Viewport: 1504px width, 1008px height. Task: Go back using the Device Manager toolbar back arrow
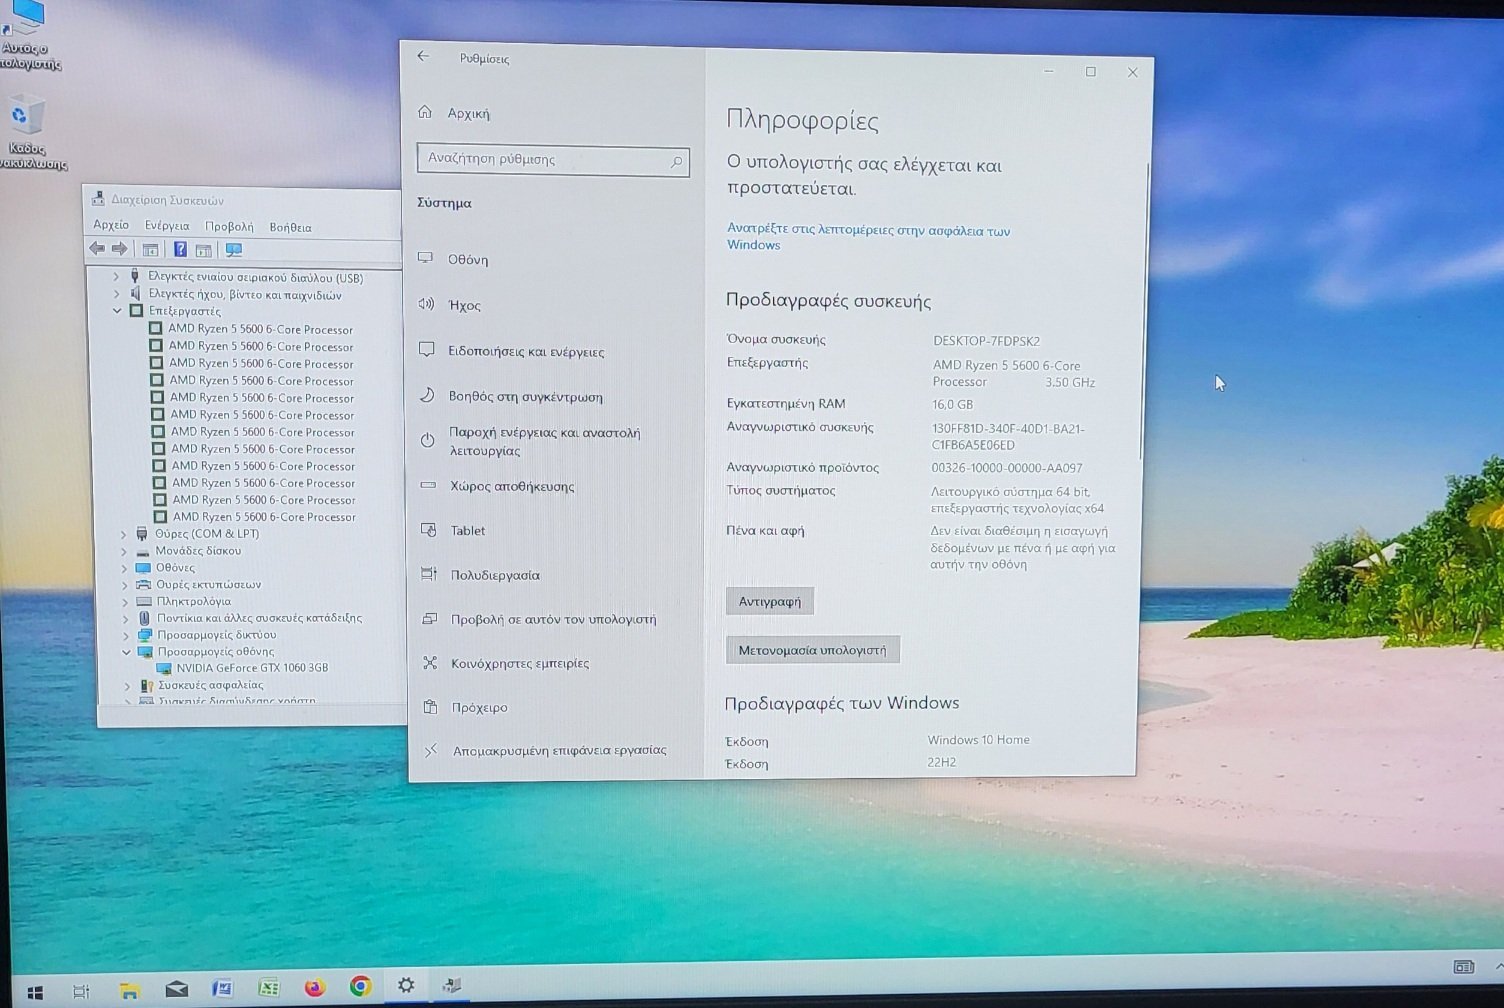(96, 249)
